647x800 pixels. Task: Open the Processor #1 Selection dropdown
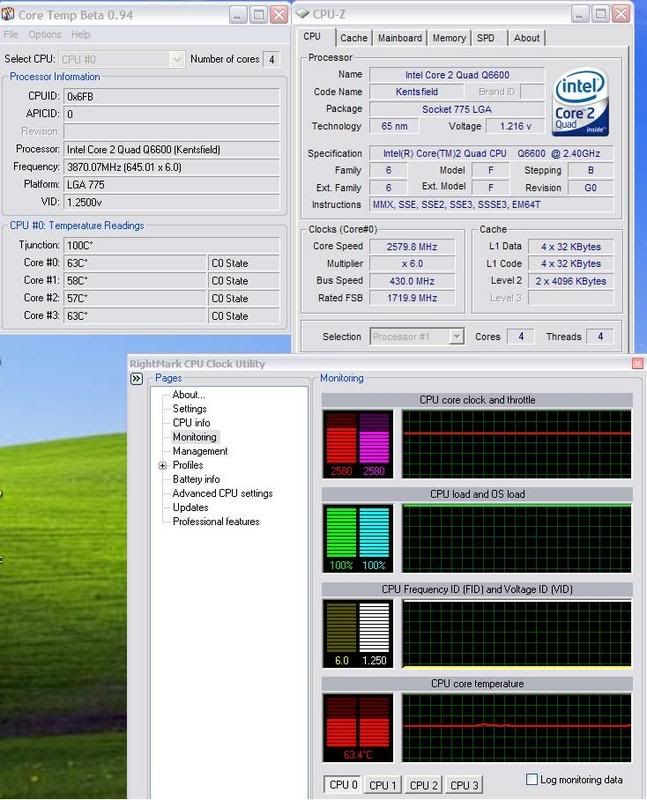click(x=416, y=337)
